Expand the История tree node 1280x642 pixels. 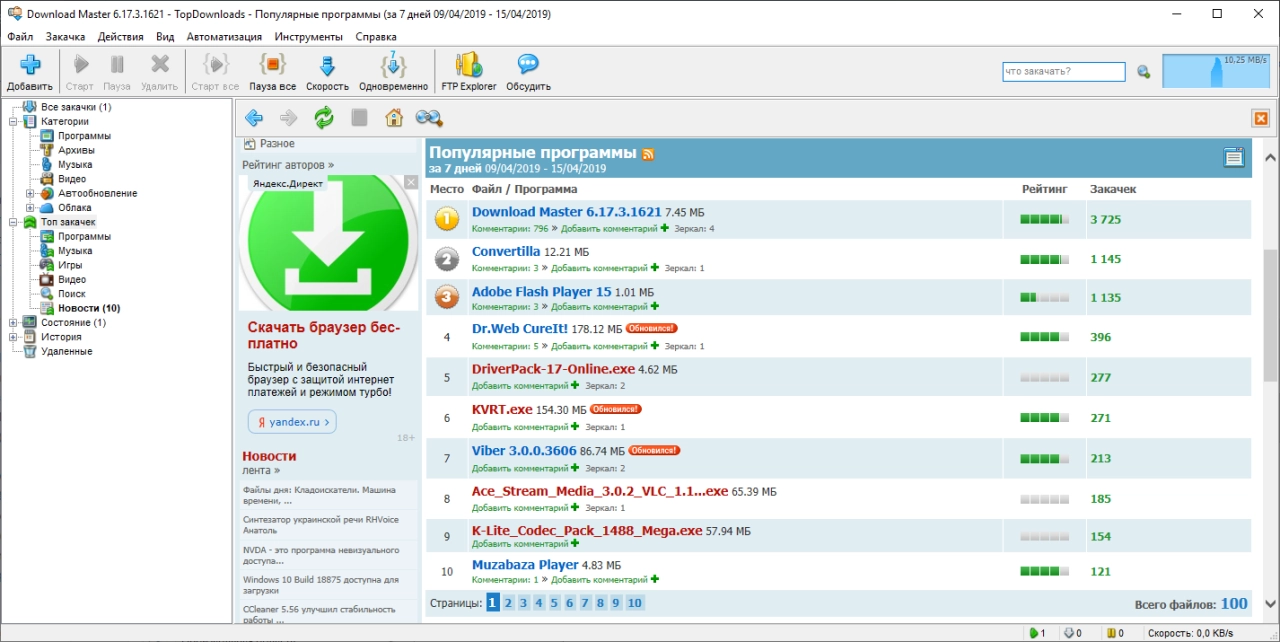[x=14, y=337]
